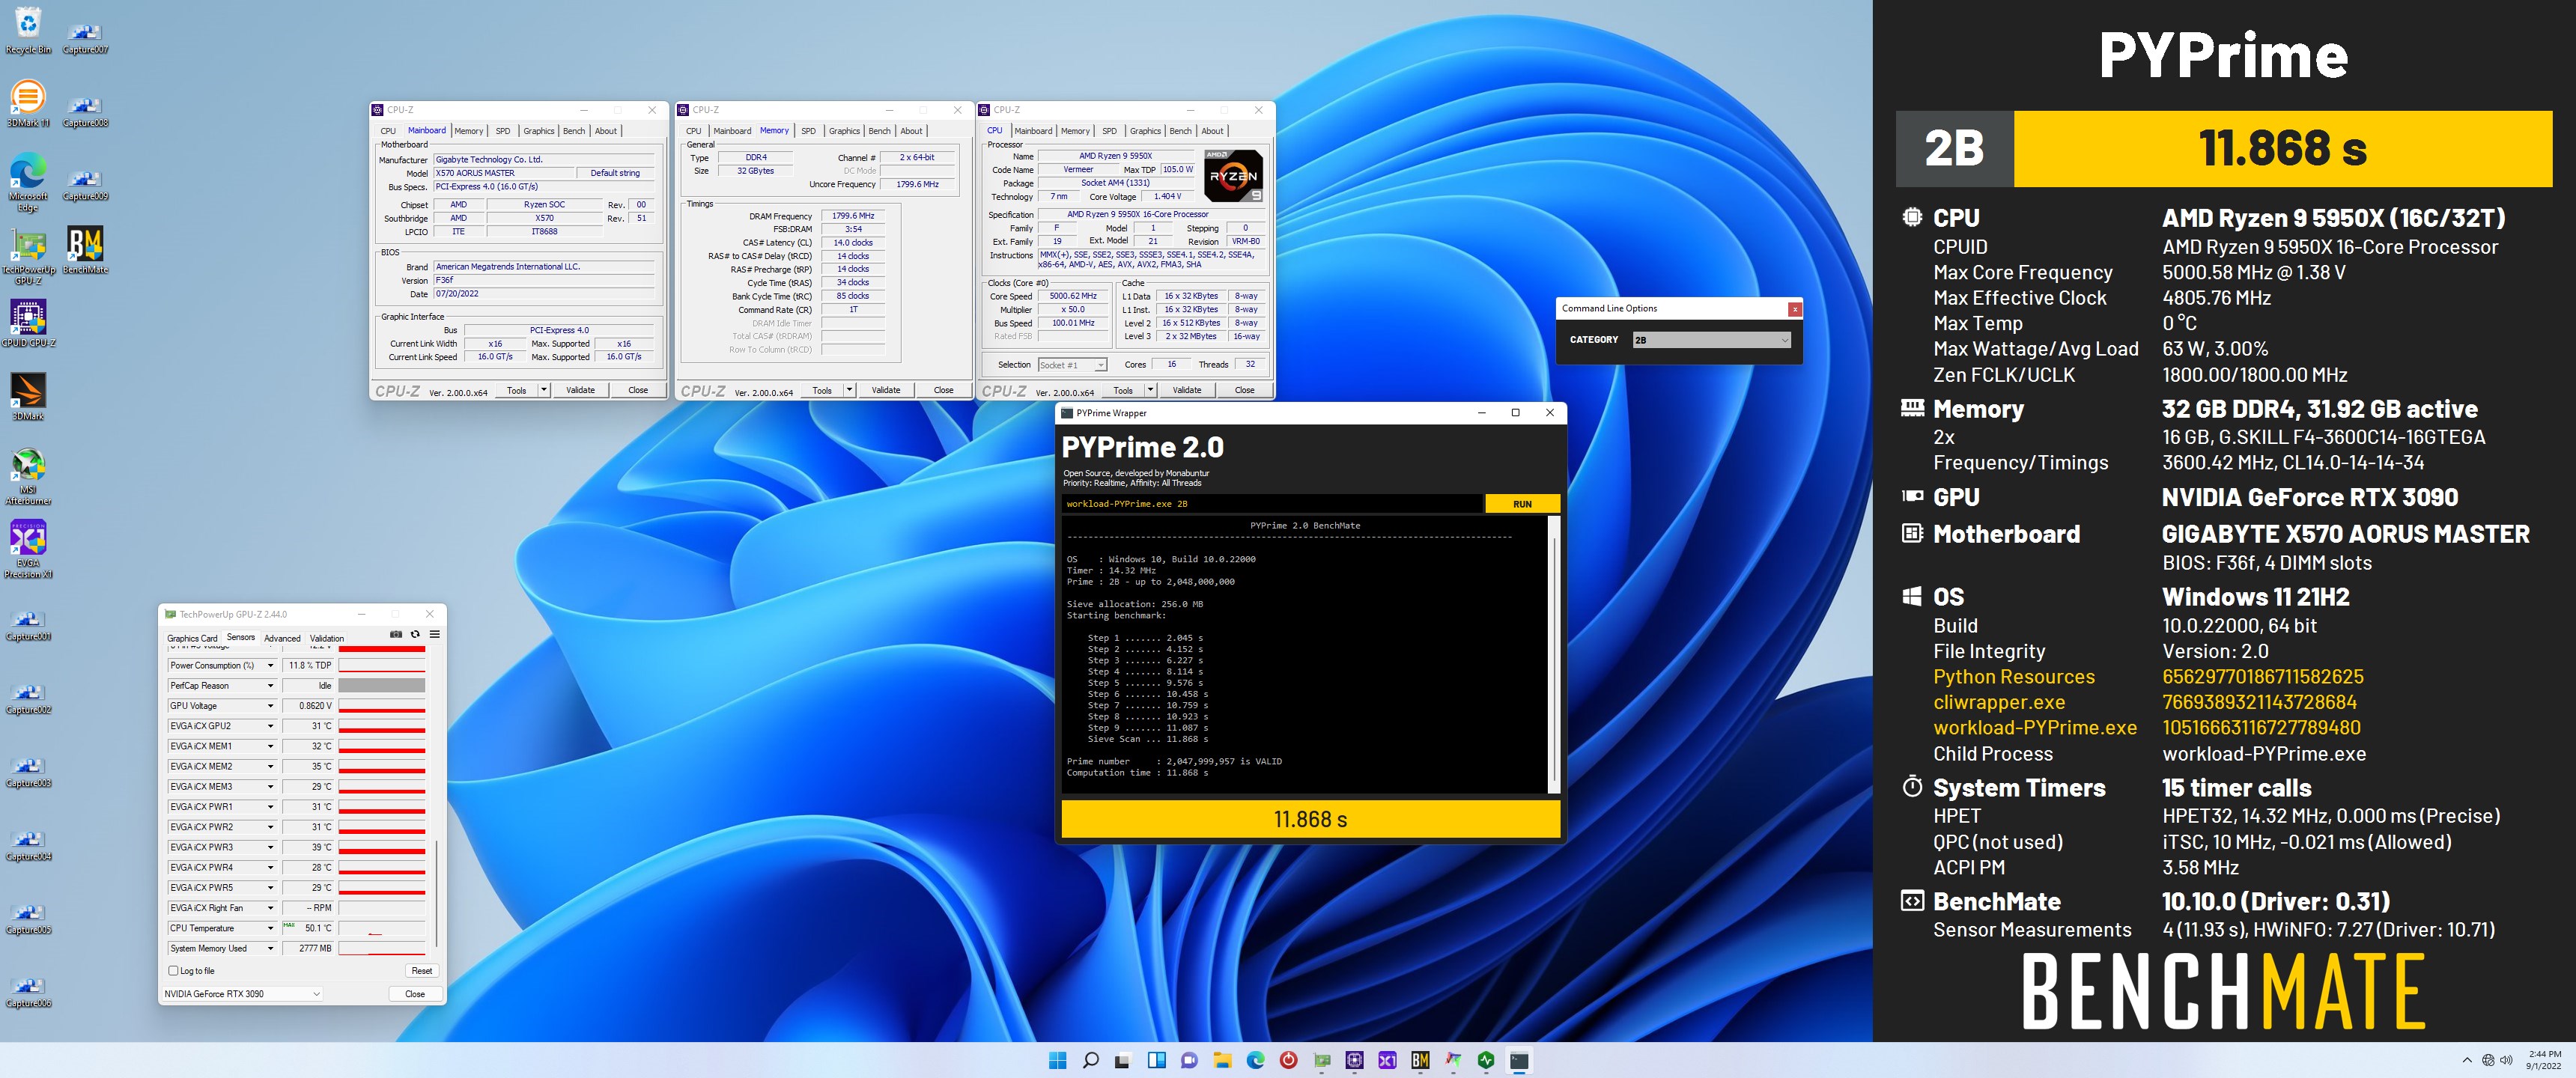Screen dimensions: 2576x1078
Task: Click the PYPrime console output vertical scrollbar
Action: point(1554,655)
